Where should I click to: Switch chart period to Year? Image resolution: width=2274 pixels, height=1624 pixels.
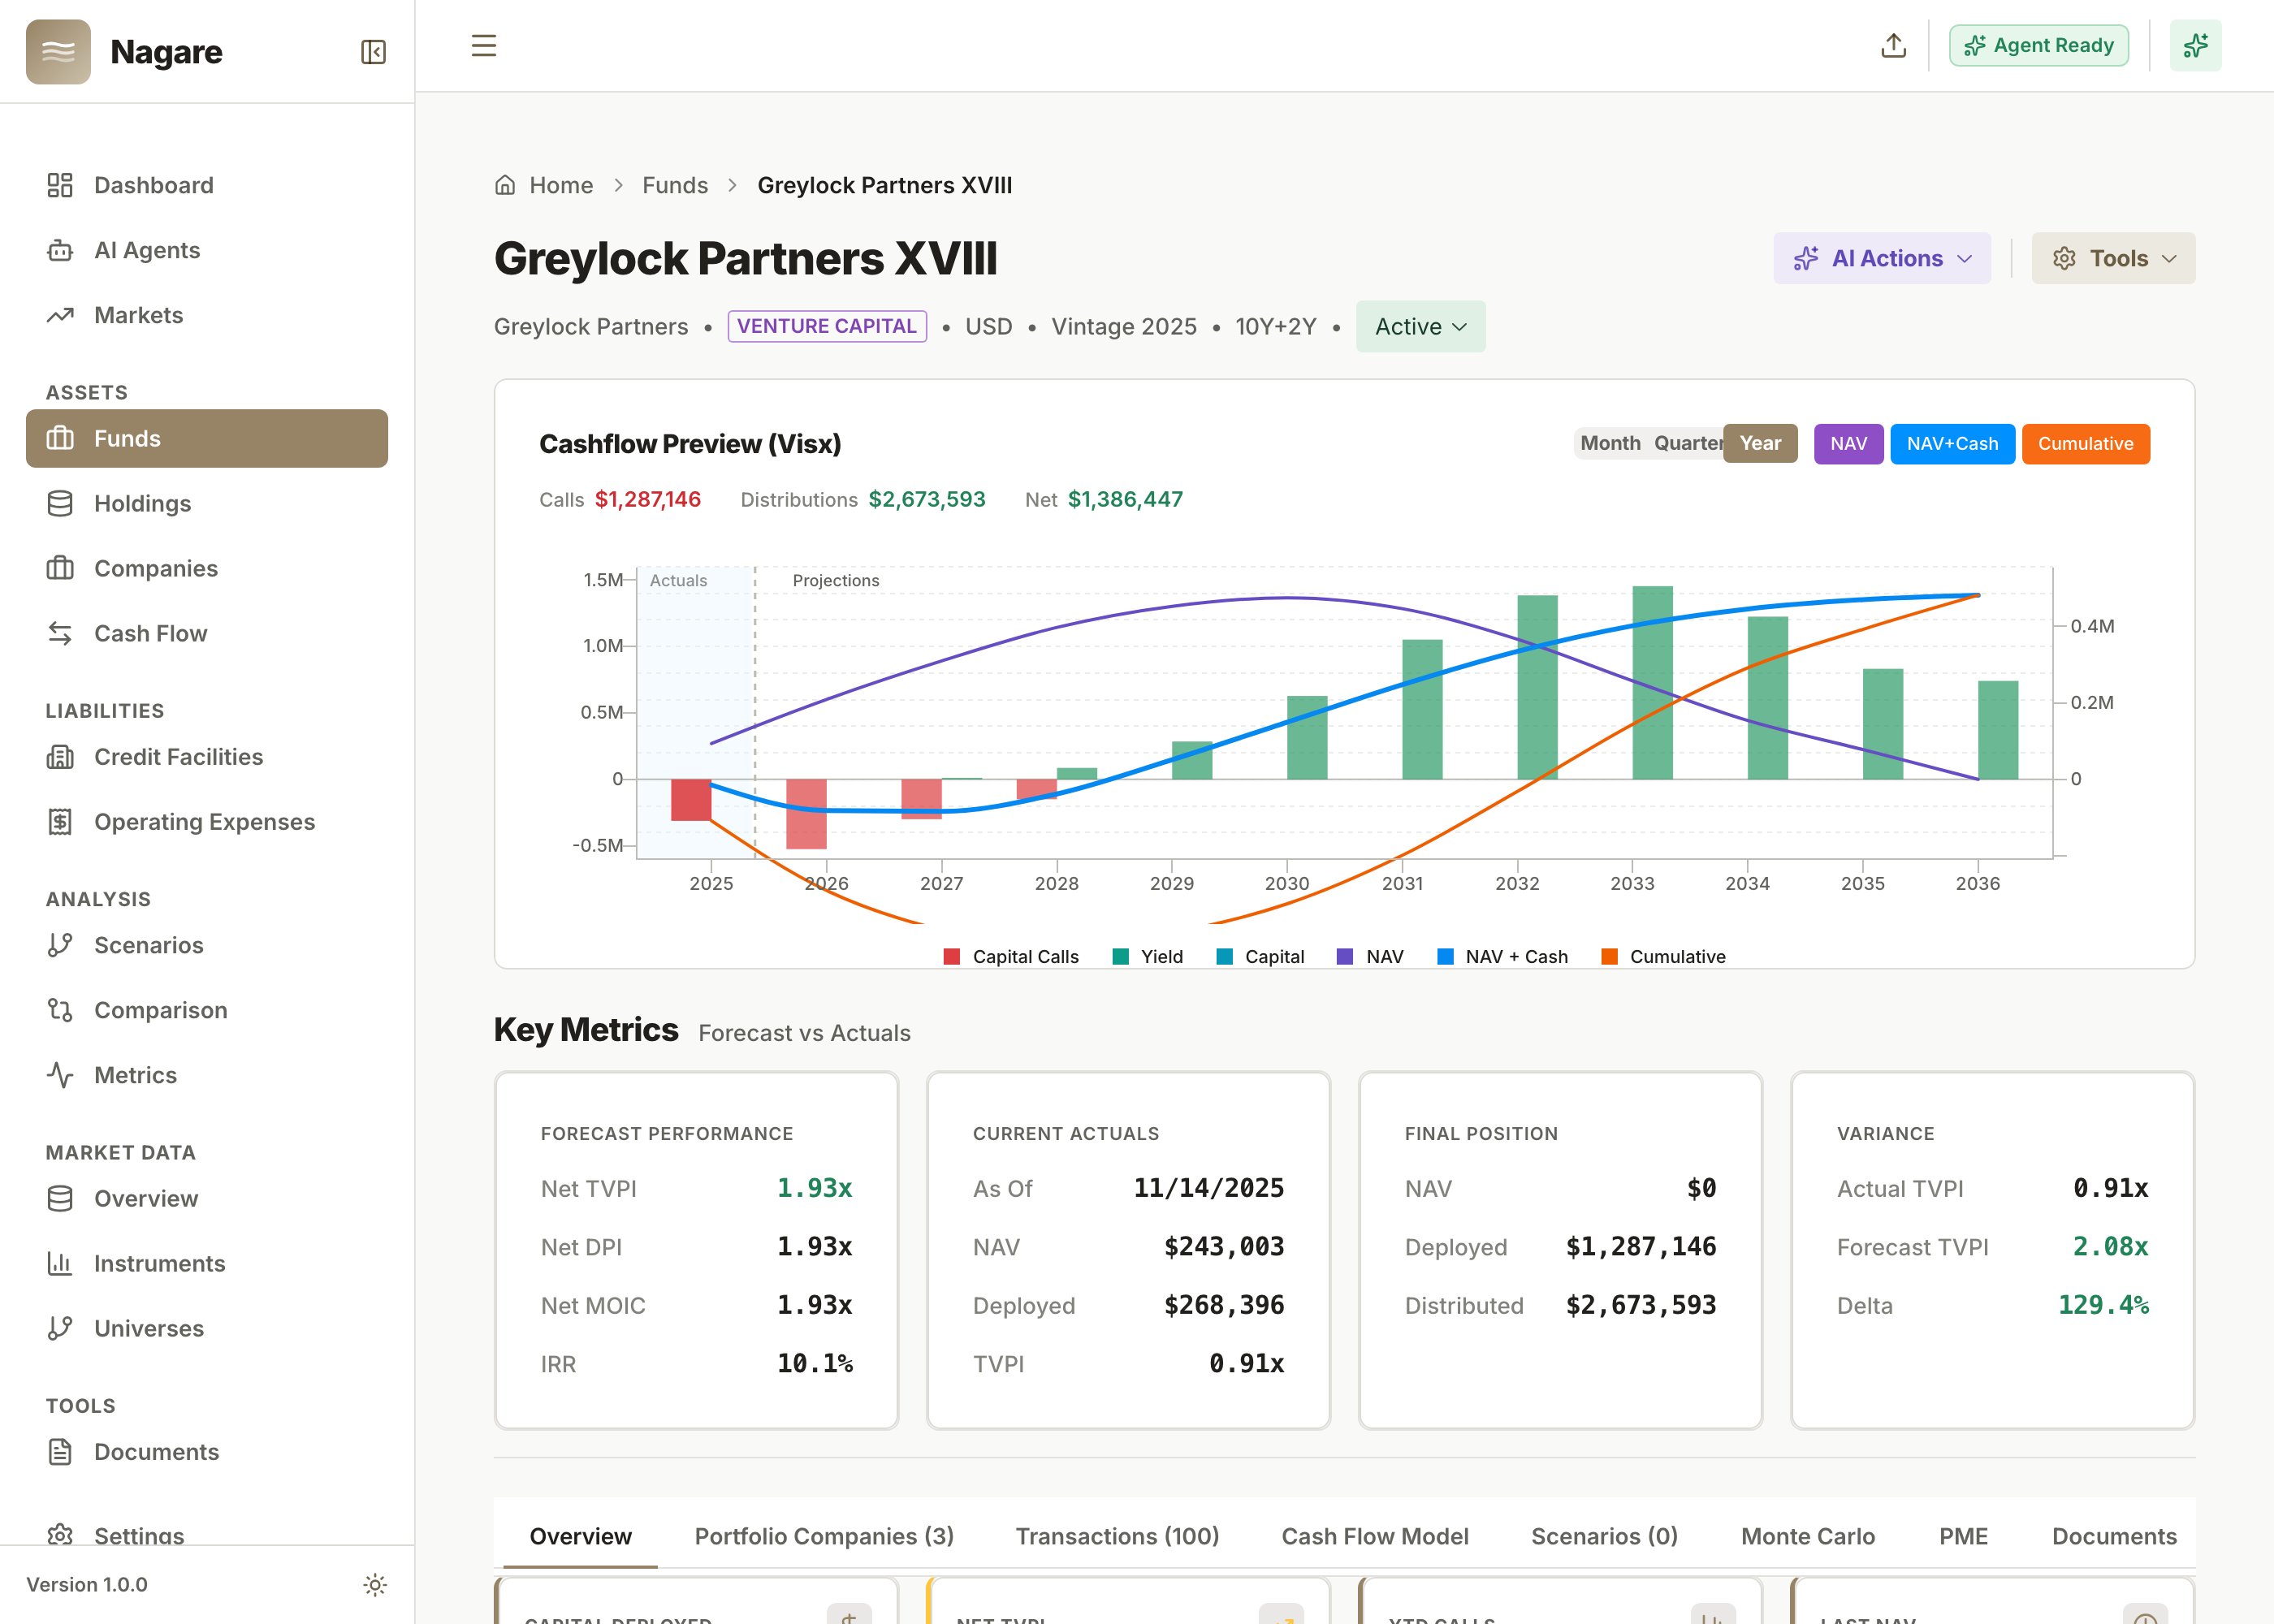click(1760, 443)
